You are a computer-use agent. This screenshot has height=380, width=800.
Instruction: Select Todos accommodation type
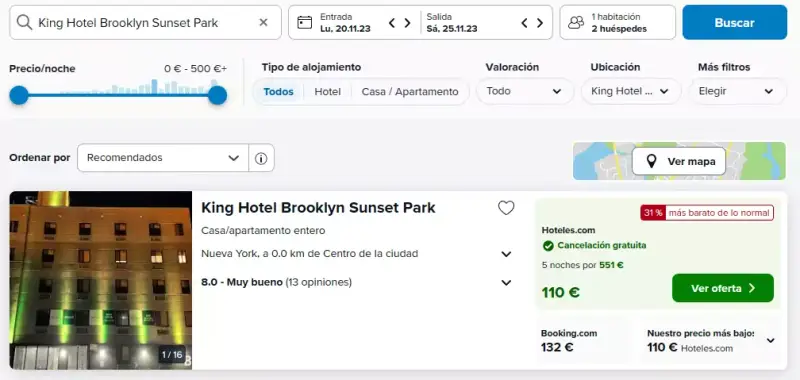tap(279, 92)
